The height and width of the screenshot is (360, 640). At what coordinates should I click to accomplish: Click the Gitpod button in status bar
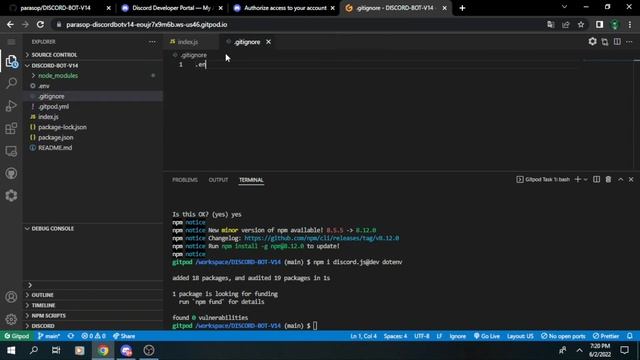pyautogui.click(x=17, y=336)
